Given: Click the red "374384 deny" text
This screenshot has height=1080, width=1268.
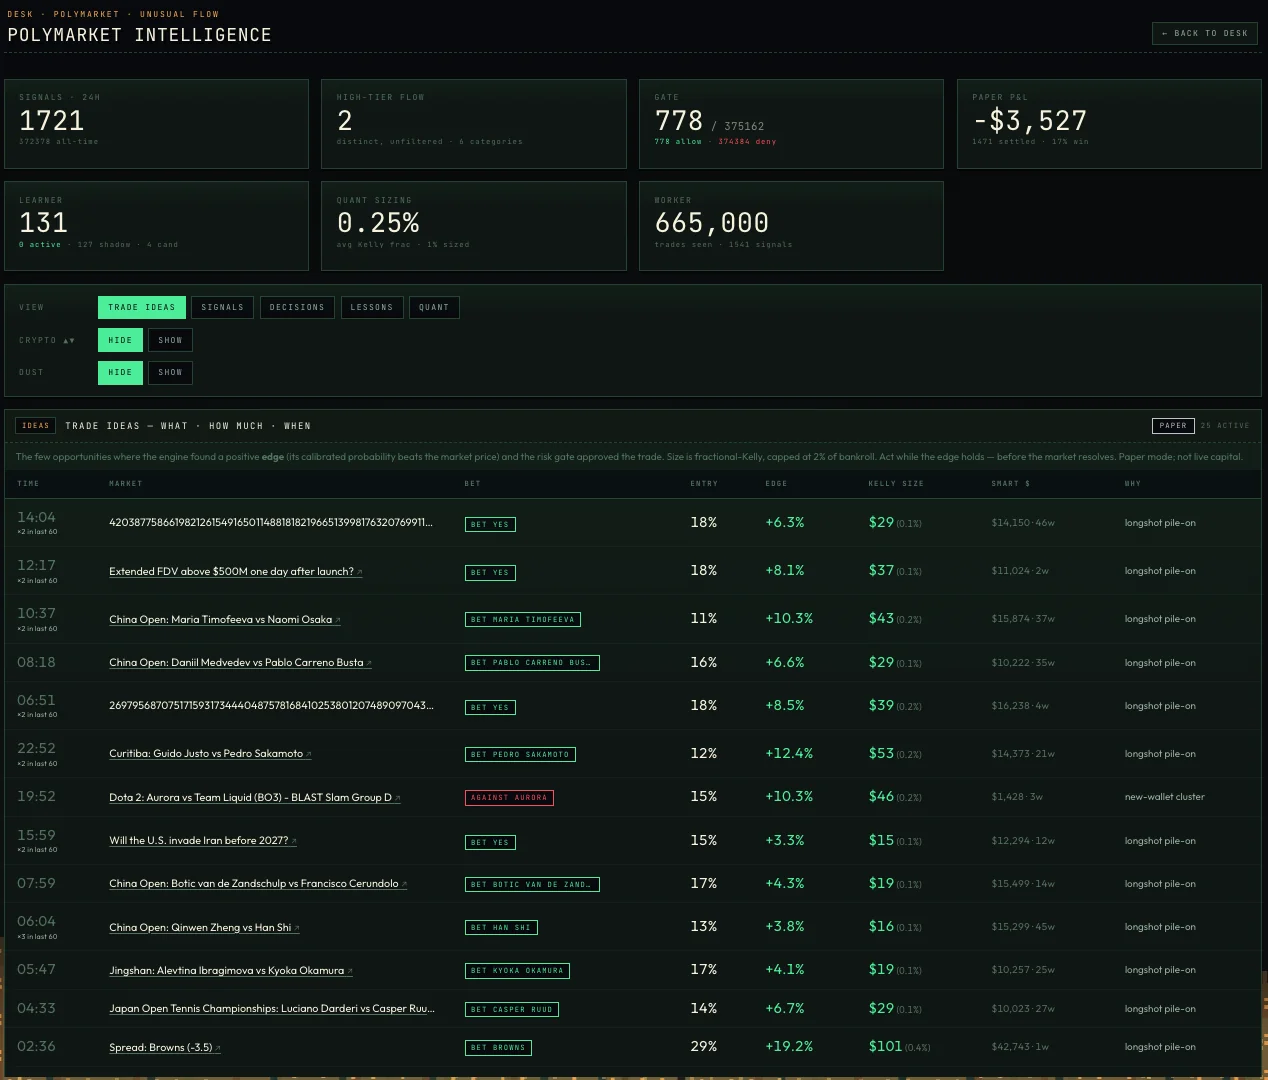Looking at the screenshot, I should tap(747, 142).
